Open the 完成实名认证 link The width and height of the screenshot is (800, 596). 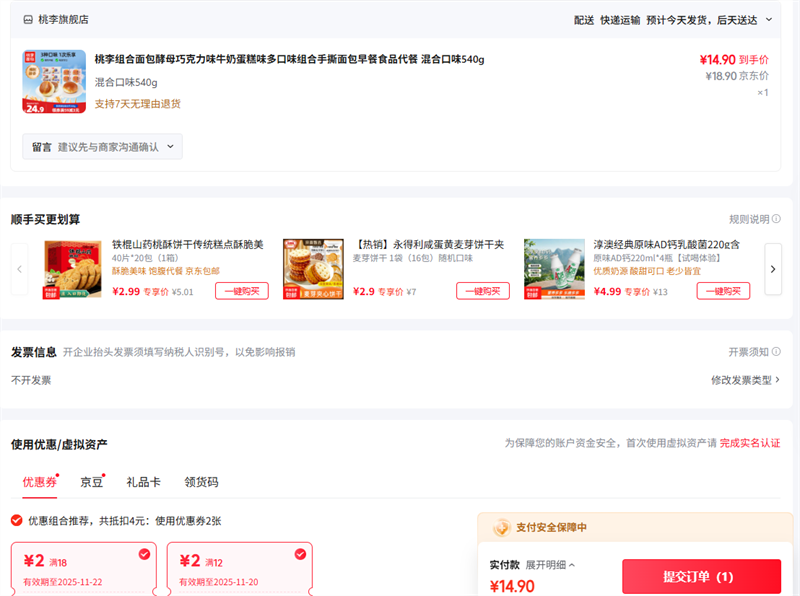coord(749,443)
